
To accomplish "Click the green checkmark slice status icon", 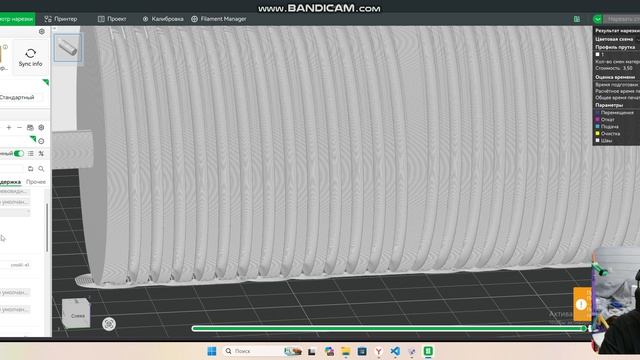I will click(x=598, y=19).
